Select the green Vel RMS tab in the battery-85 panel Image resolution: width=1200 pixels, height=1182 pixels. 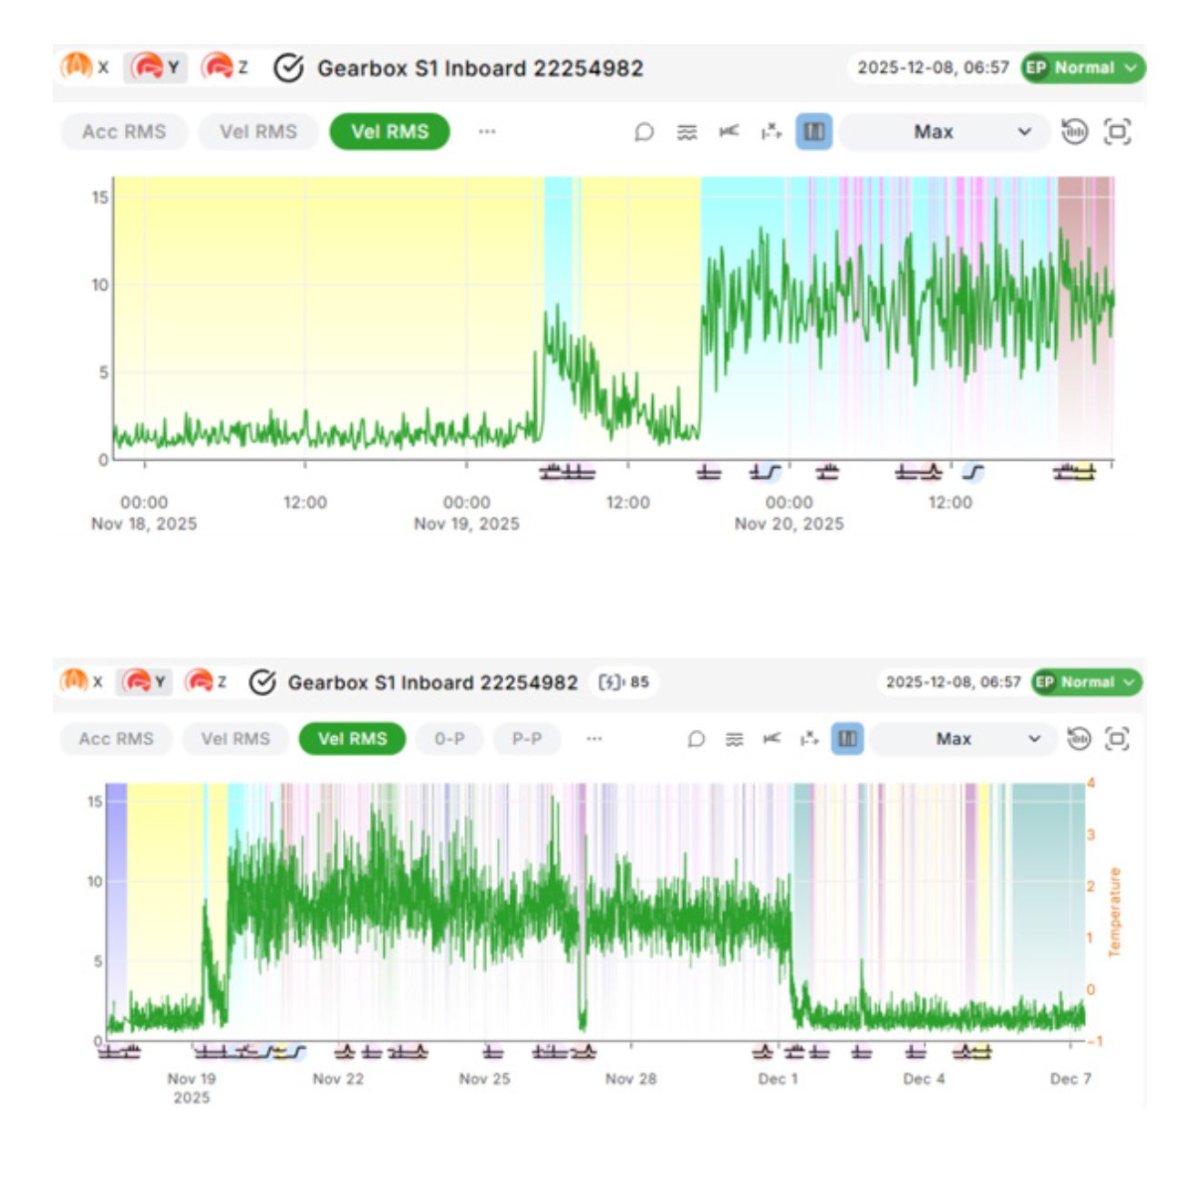coord(352,739)
